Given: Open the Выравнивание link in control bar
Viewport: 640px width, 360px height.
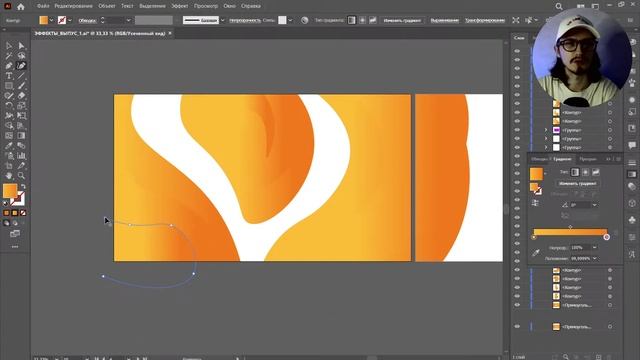Looking at the screenshot, I should [x=444, y=20].
